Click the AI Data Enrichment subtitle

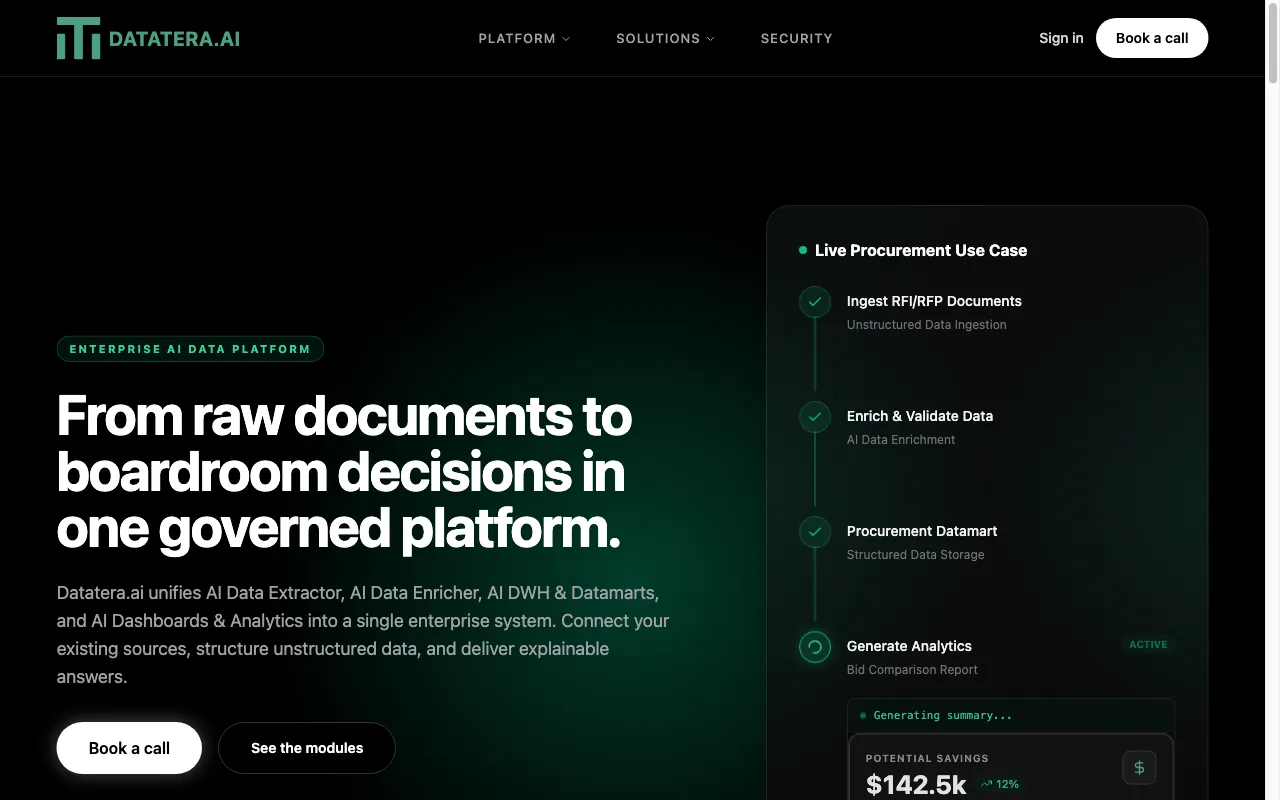click(x=901, y=440)
